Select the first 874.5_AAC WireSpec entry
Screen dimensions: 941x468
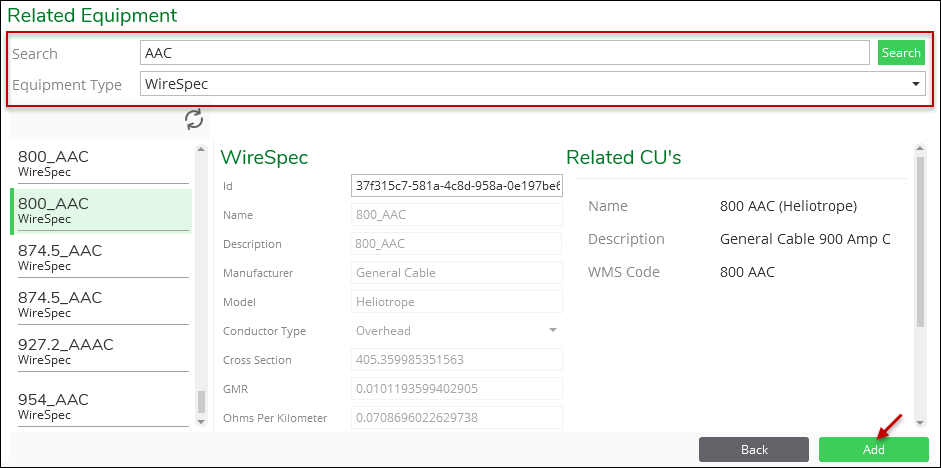(x=103, y=257)
